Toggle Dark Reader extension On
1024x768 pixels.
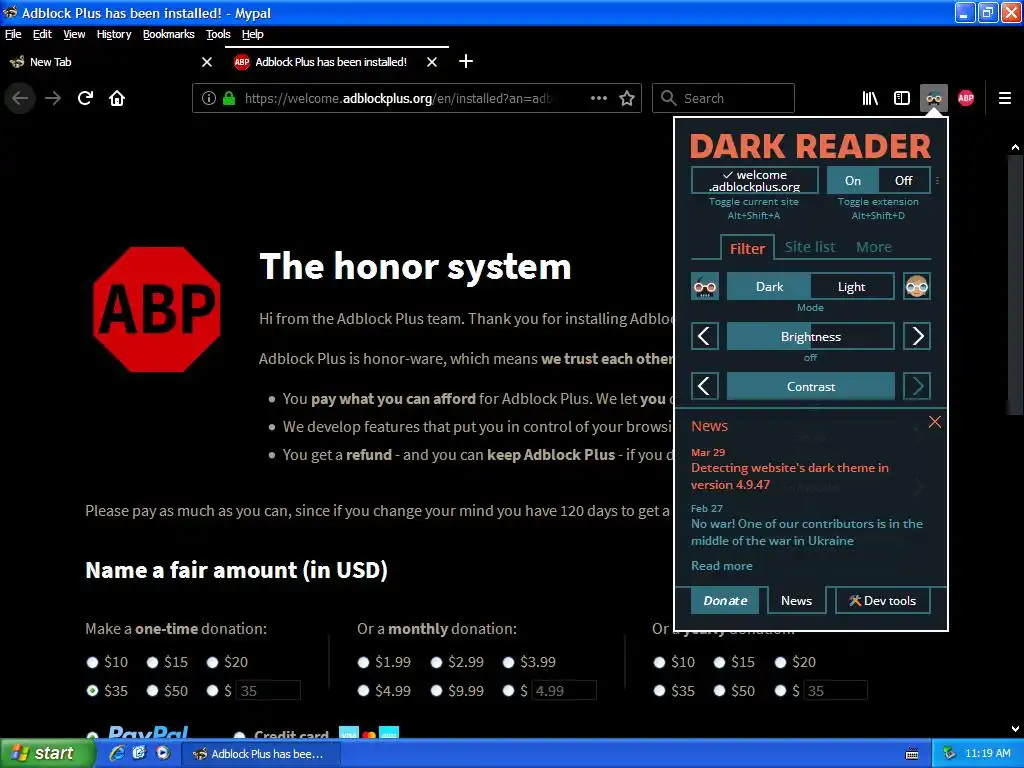tap(852, 181)
